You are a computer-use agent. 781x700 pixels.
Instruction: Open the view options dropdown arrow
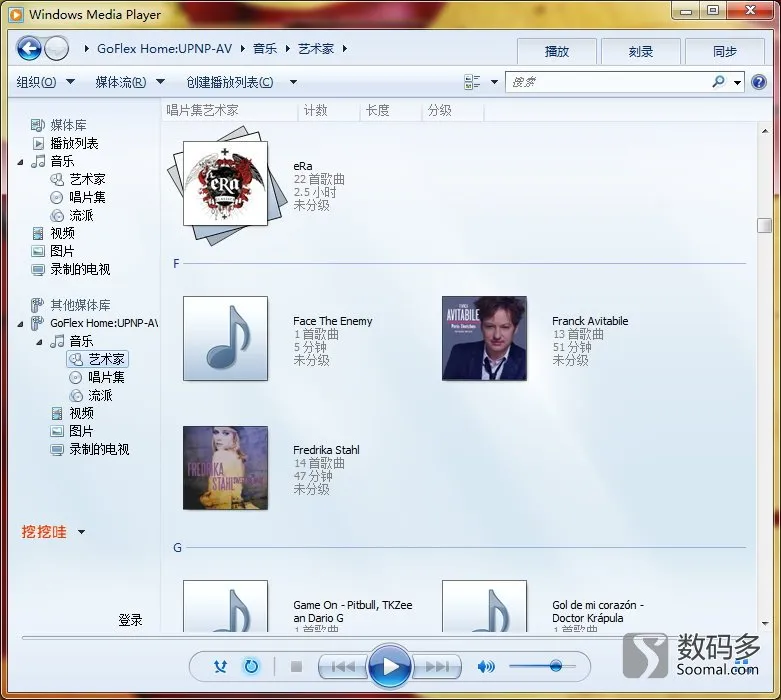tap(494, 82)
